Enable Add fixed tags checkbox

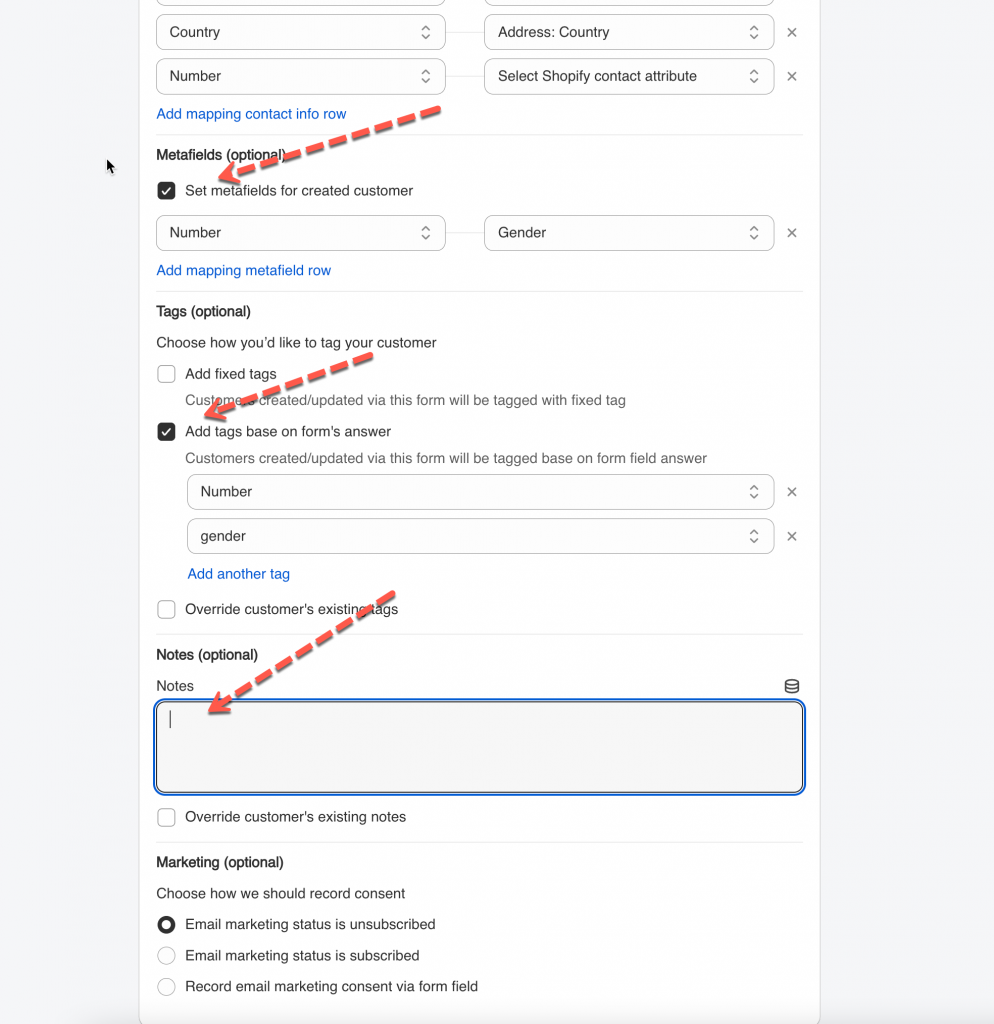[167, 374]
